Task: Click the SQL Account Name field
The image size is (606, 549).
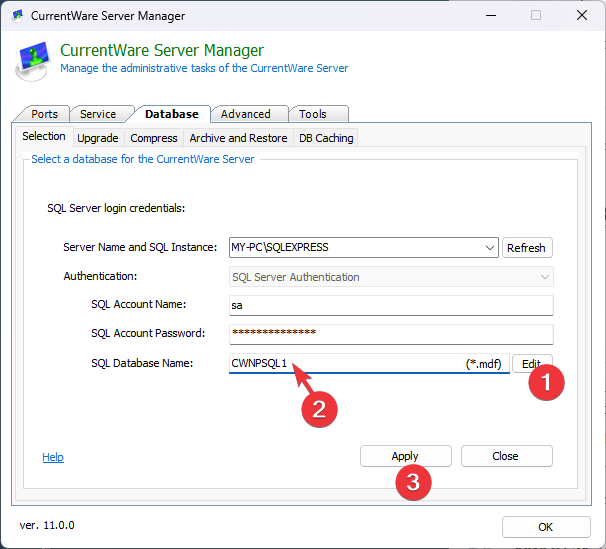Action: [391, 305]
